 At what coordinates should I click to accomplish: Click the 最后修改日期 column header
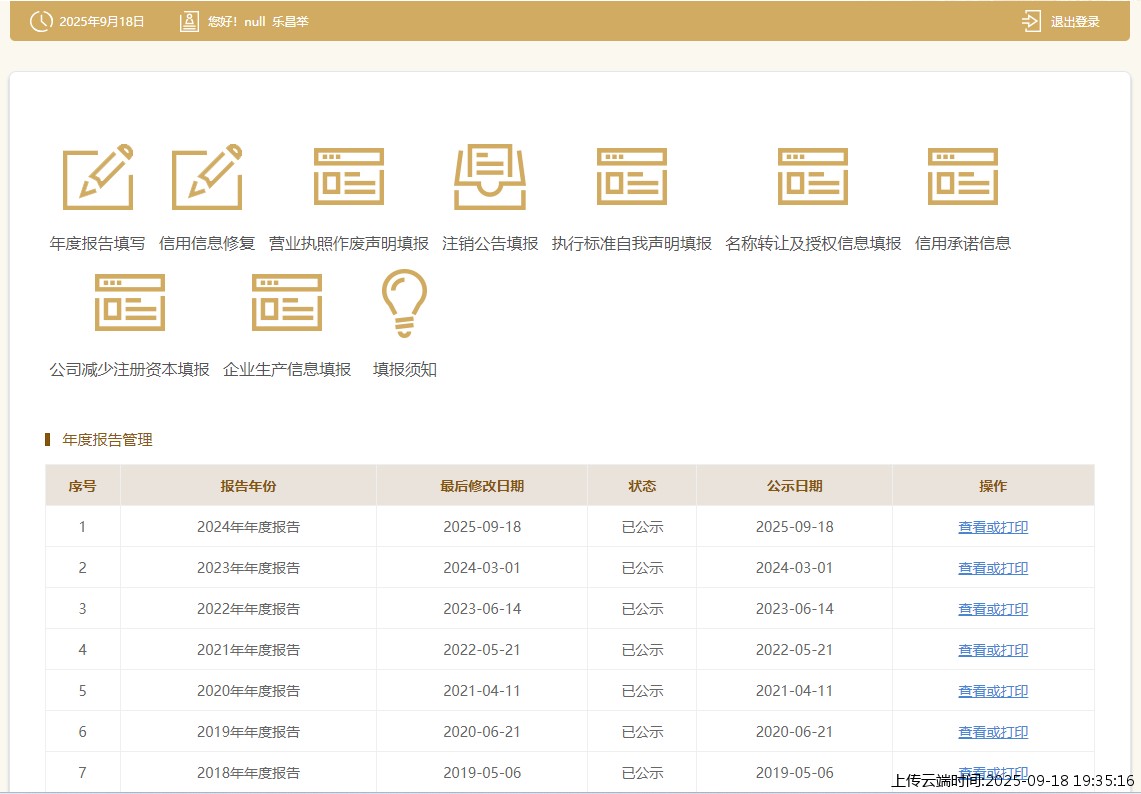click(x=482, y=485)
